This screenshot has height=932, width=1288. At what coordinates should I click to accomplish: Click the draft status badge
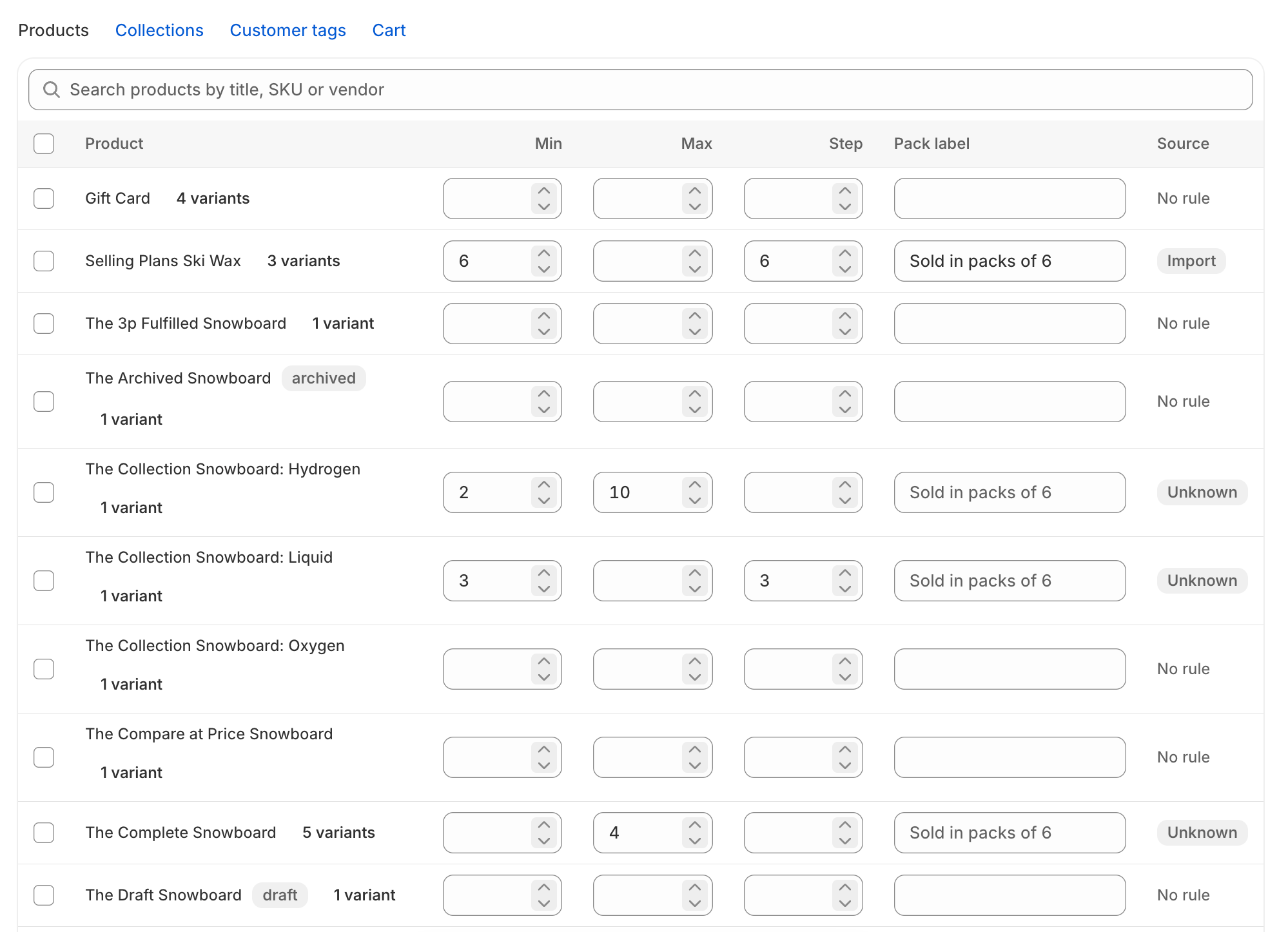(x=280, y=895)
